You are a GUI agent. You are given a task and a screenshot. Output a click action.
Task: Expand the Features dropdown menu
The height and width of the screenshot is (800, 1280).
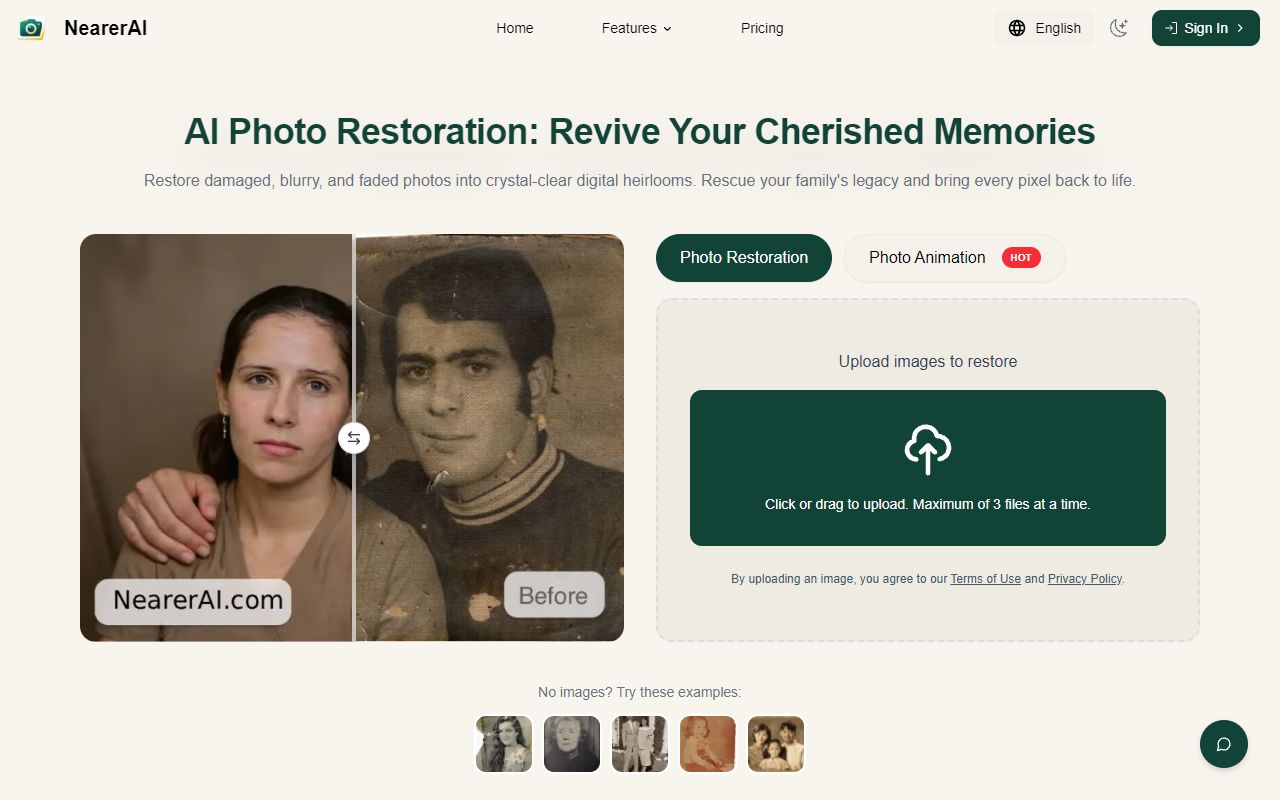click(636, 28)
